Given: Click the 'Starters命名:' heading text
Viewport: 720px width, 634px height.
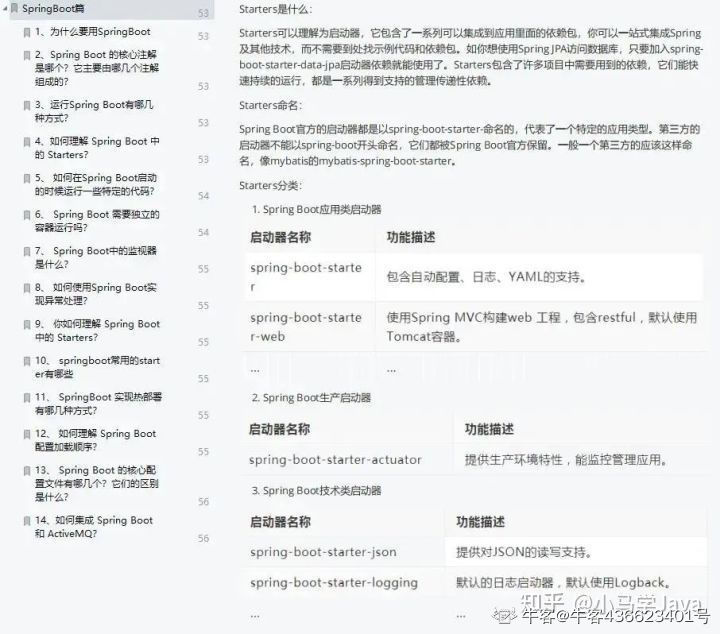Looking at the screenshot, I should tap(270, 106).
